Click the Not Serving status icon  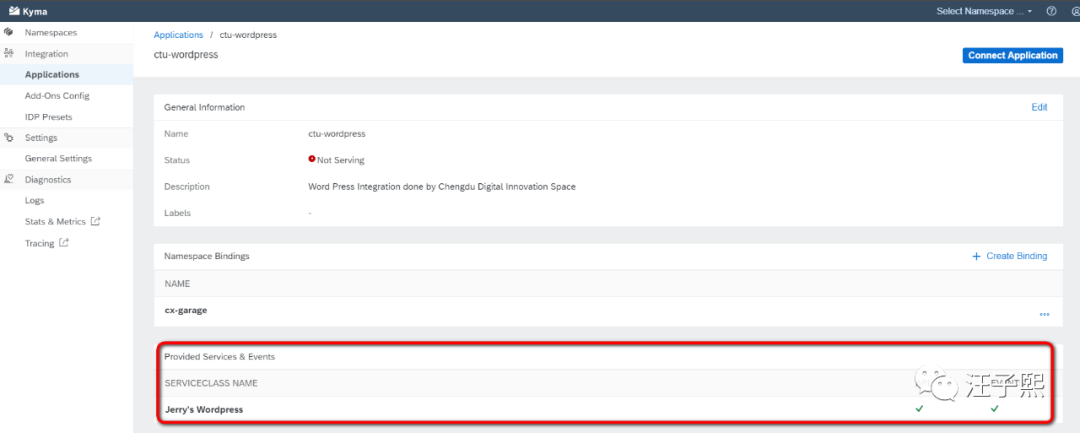coord(312,159)
